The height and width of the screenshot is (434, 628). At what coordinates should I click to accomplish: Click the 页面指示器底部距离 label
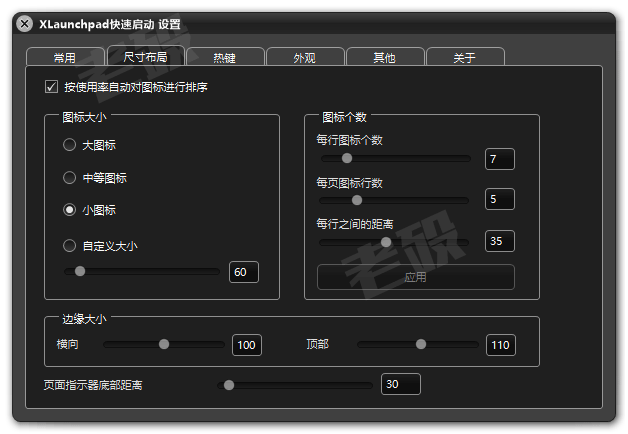click(93, 385)
